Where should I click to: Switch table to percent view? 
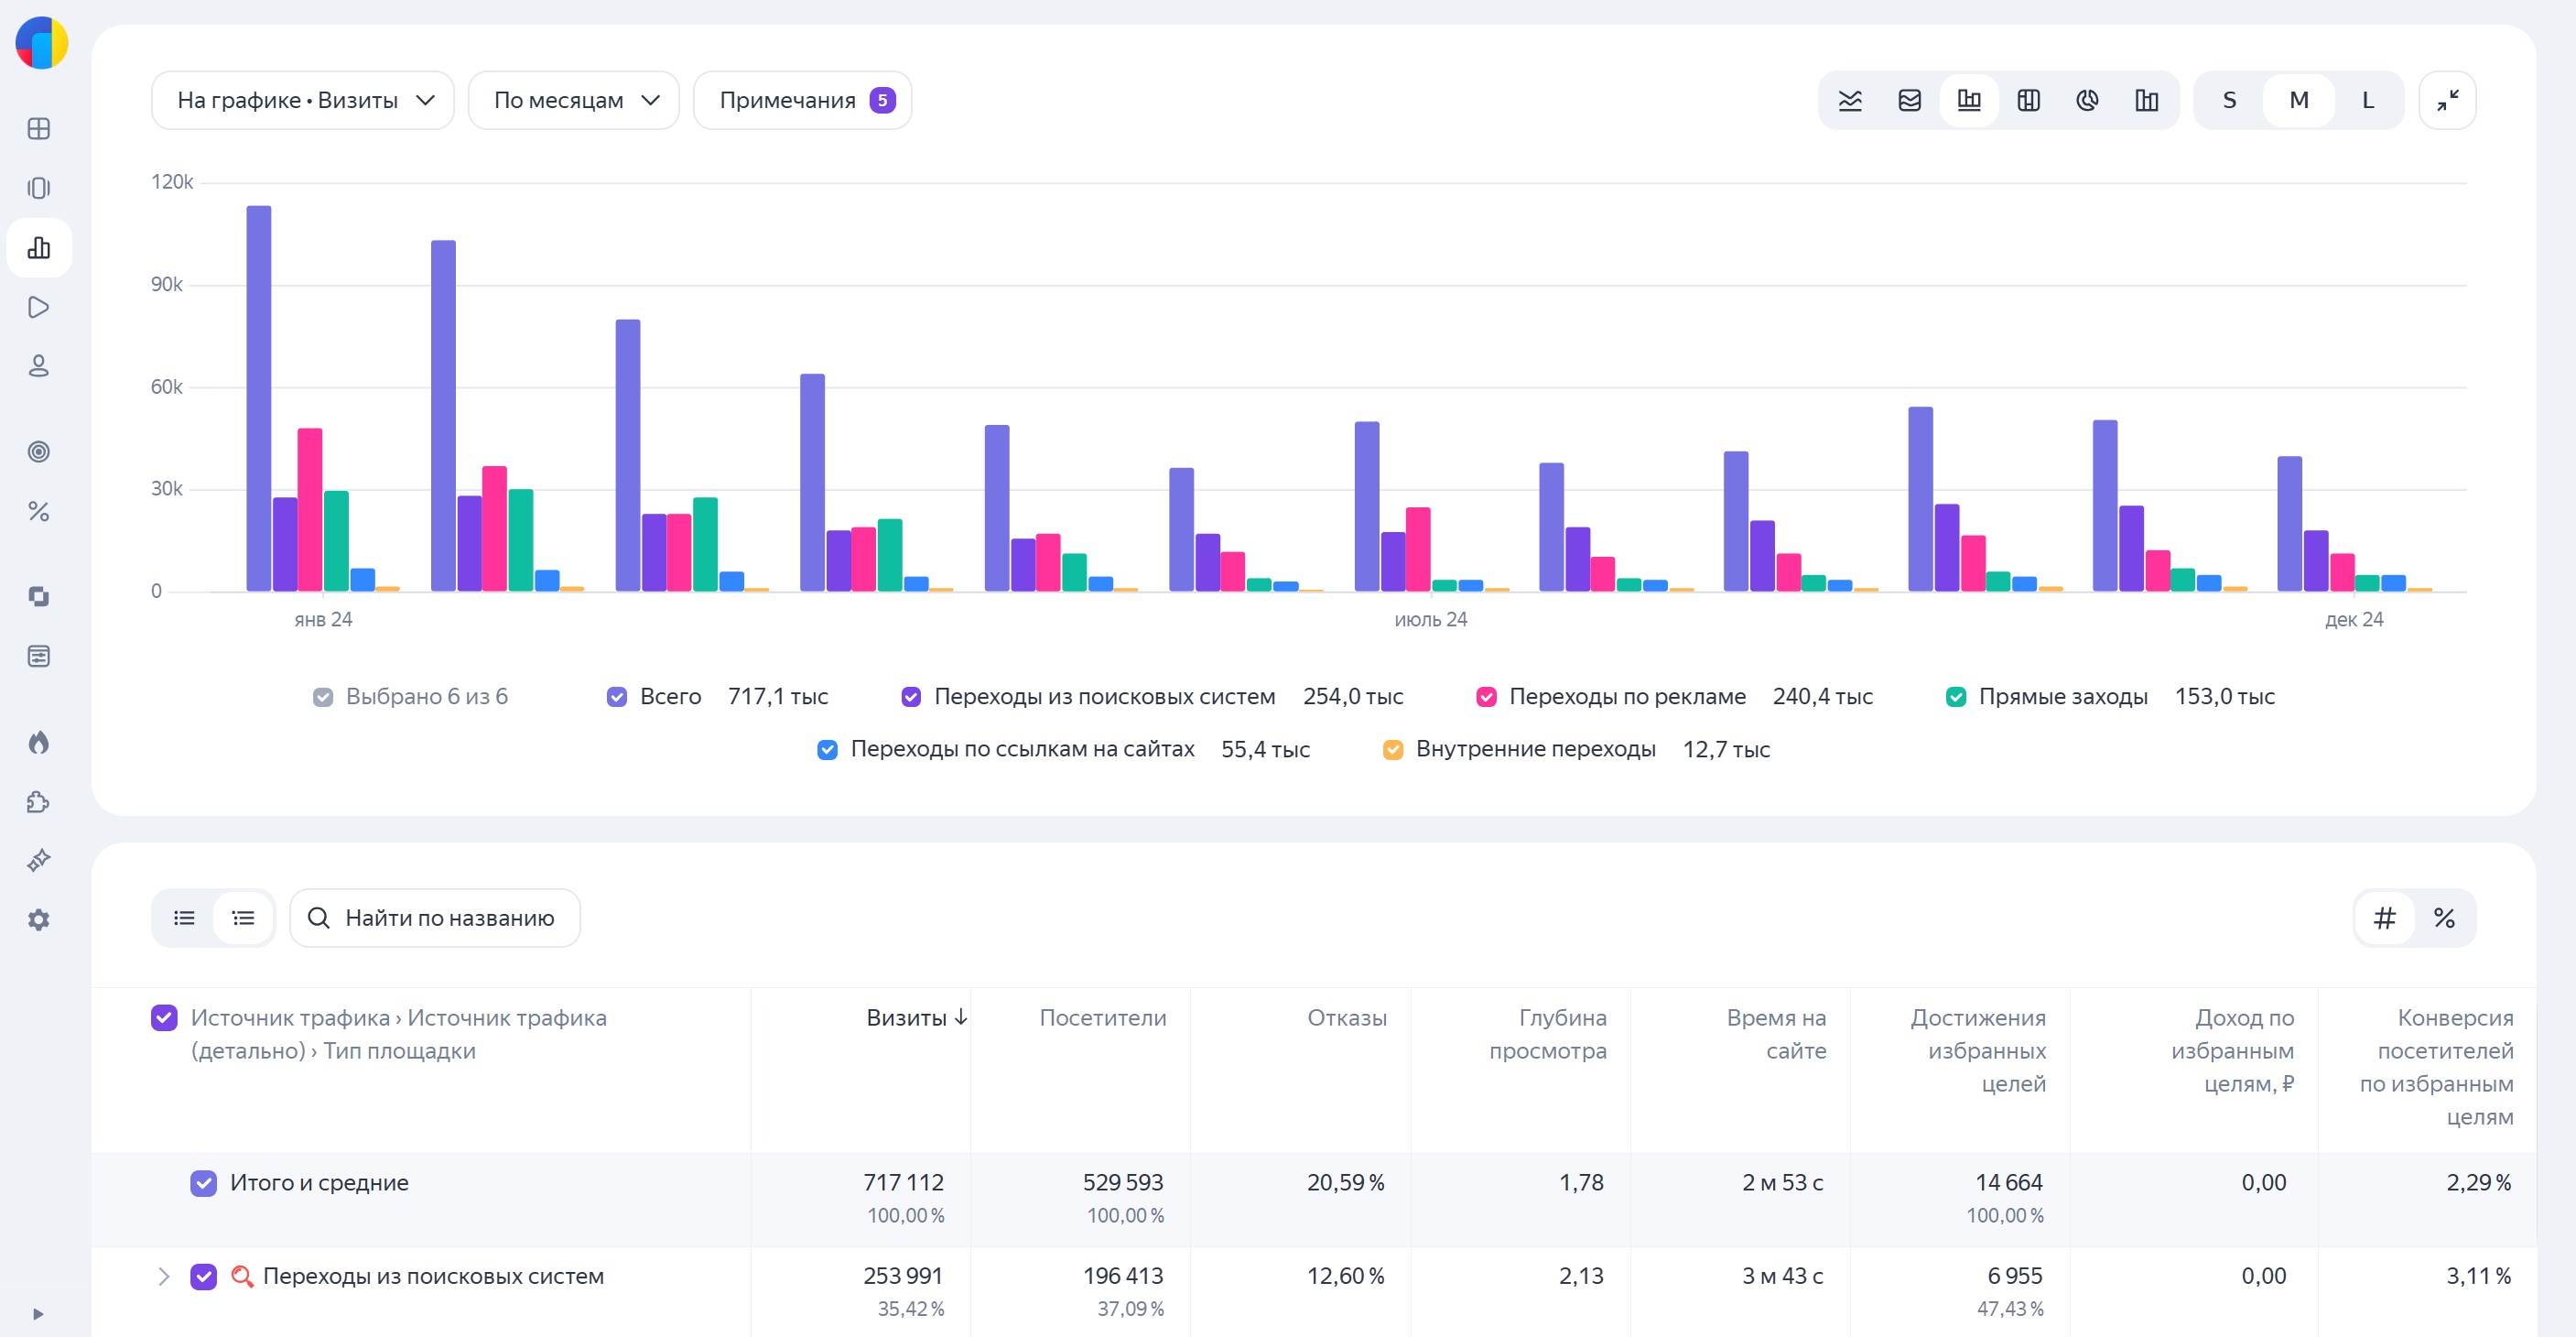pyautogui.click(x=2444, y=918)
